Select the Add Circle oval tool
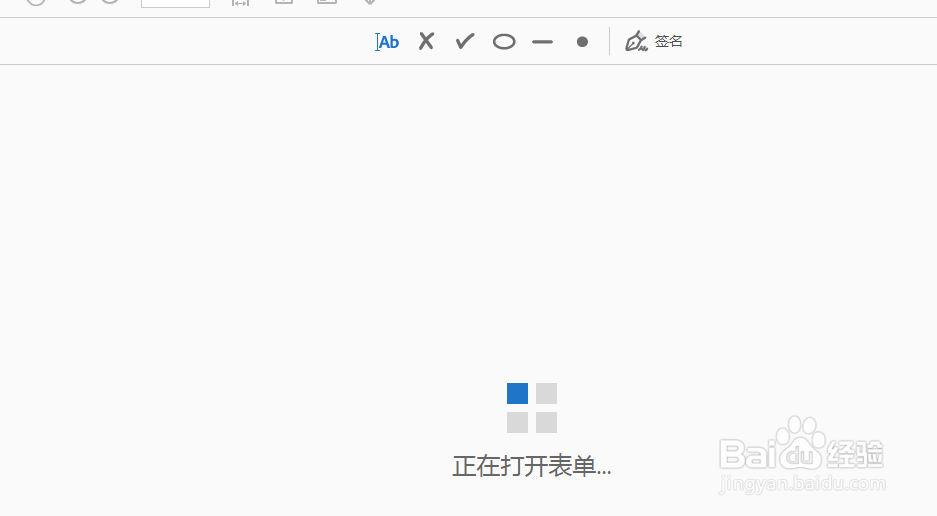Image resolution: width=937 pixels, height=516 pixels. click(x=504, y=42)
